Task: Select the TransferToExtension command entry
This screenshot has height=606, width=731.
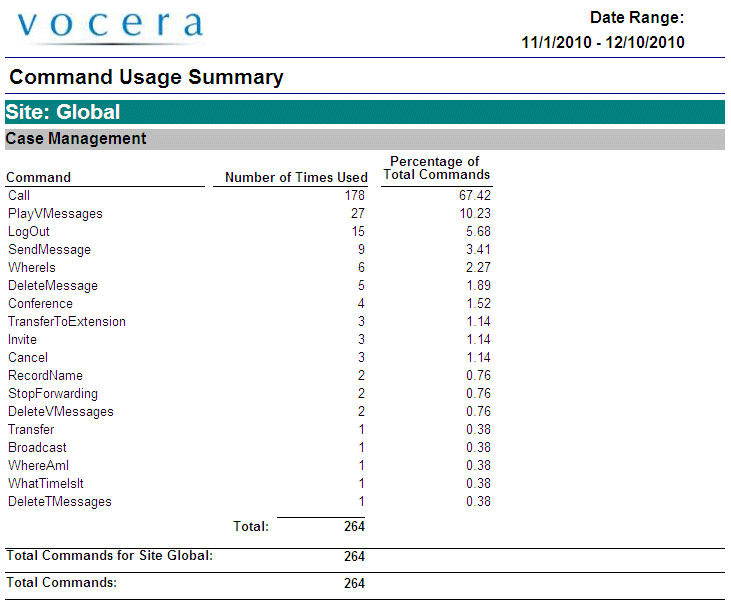Action: click(x=67, y=322)
